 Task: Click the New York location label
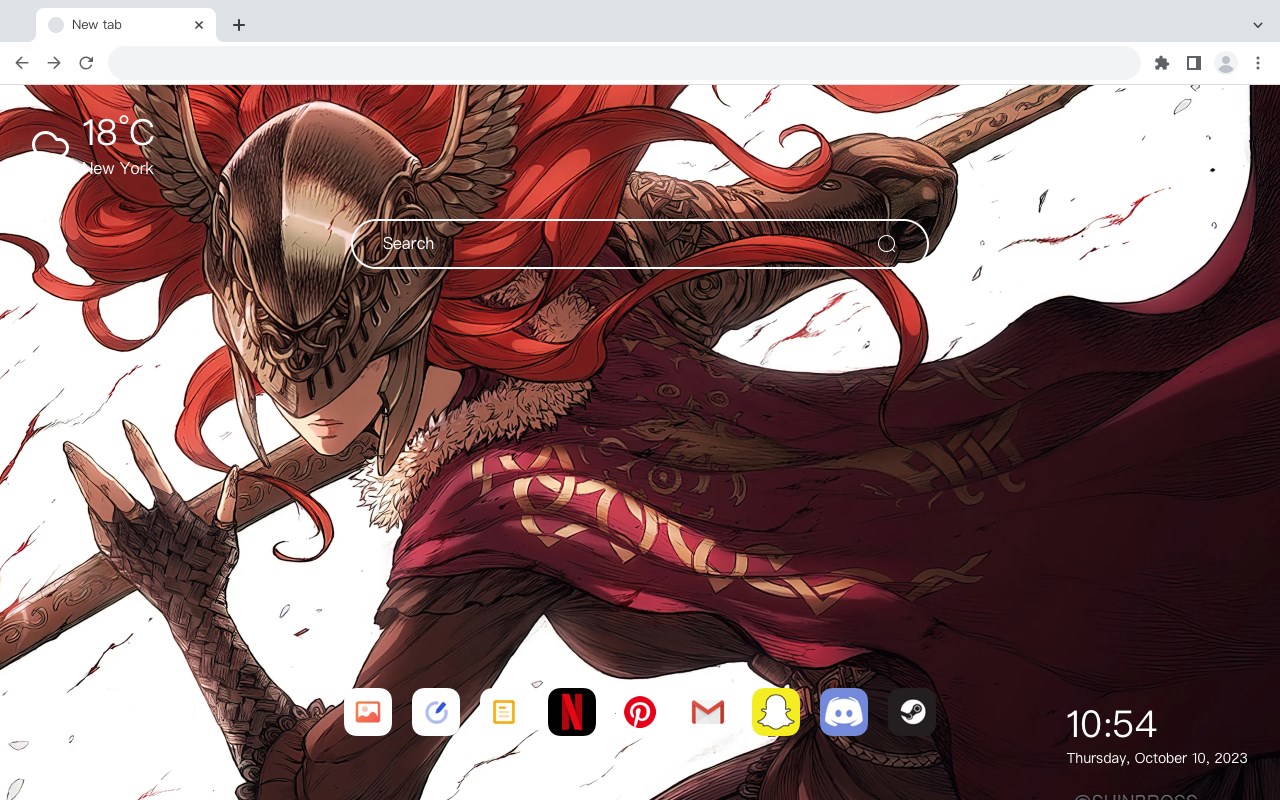118,169
